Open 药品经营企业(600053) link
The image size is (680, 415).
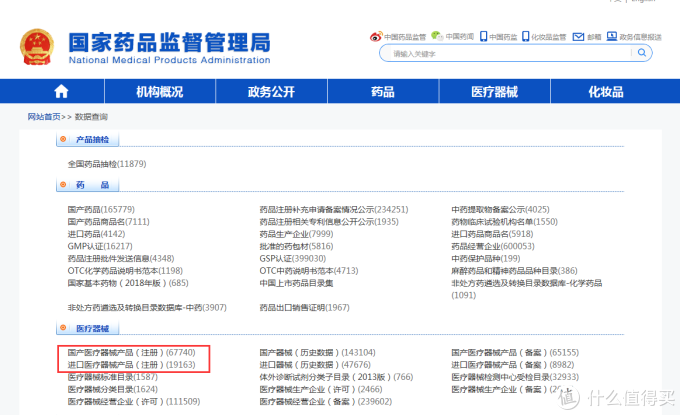493,246
